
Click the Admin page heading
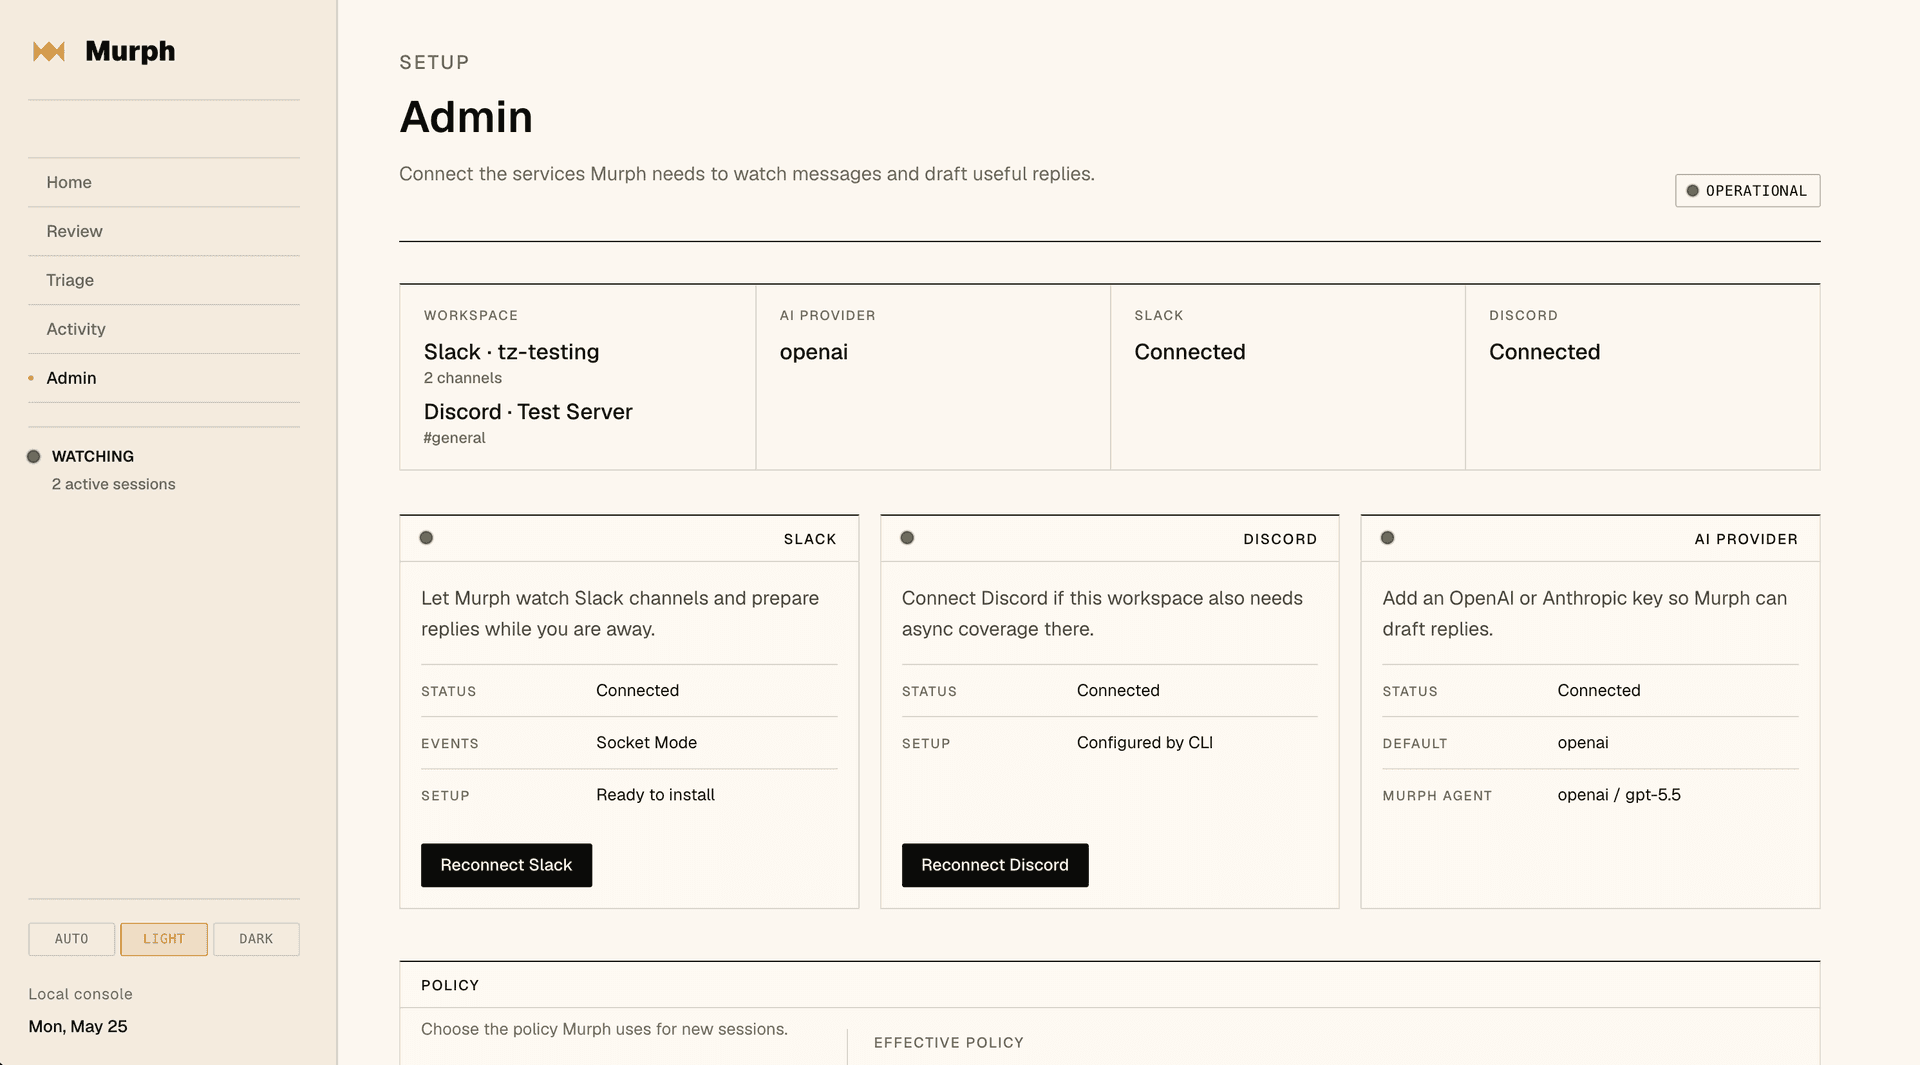pos(465,117)
